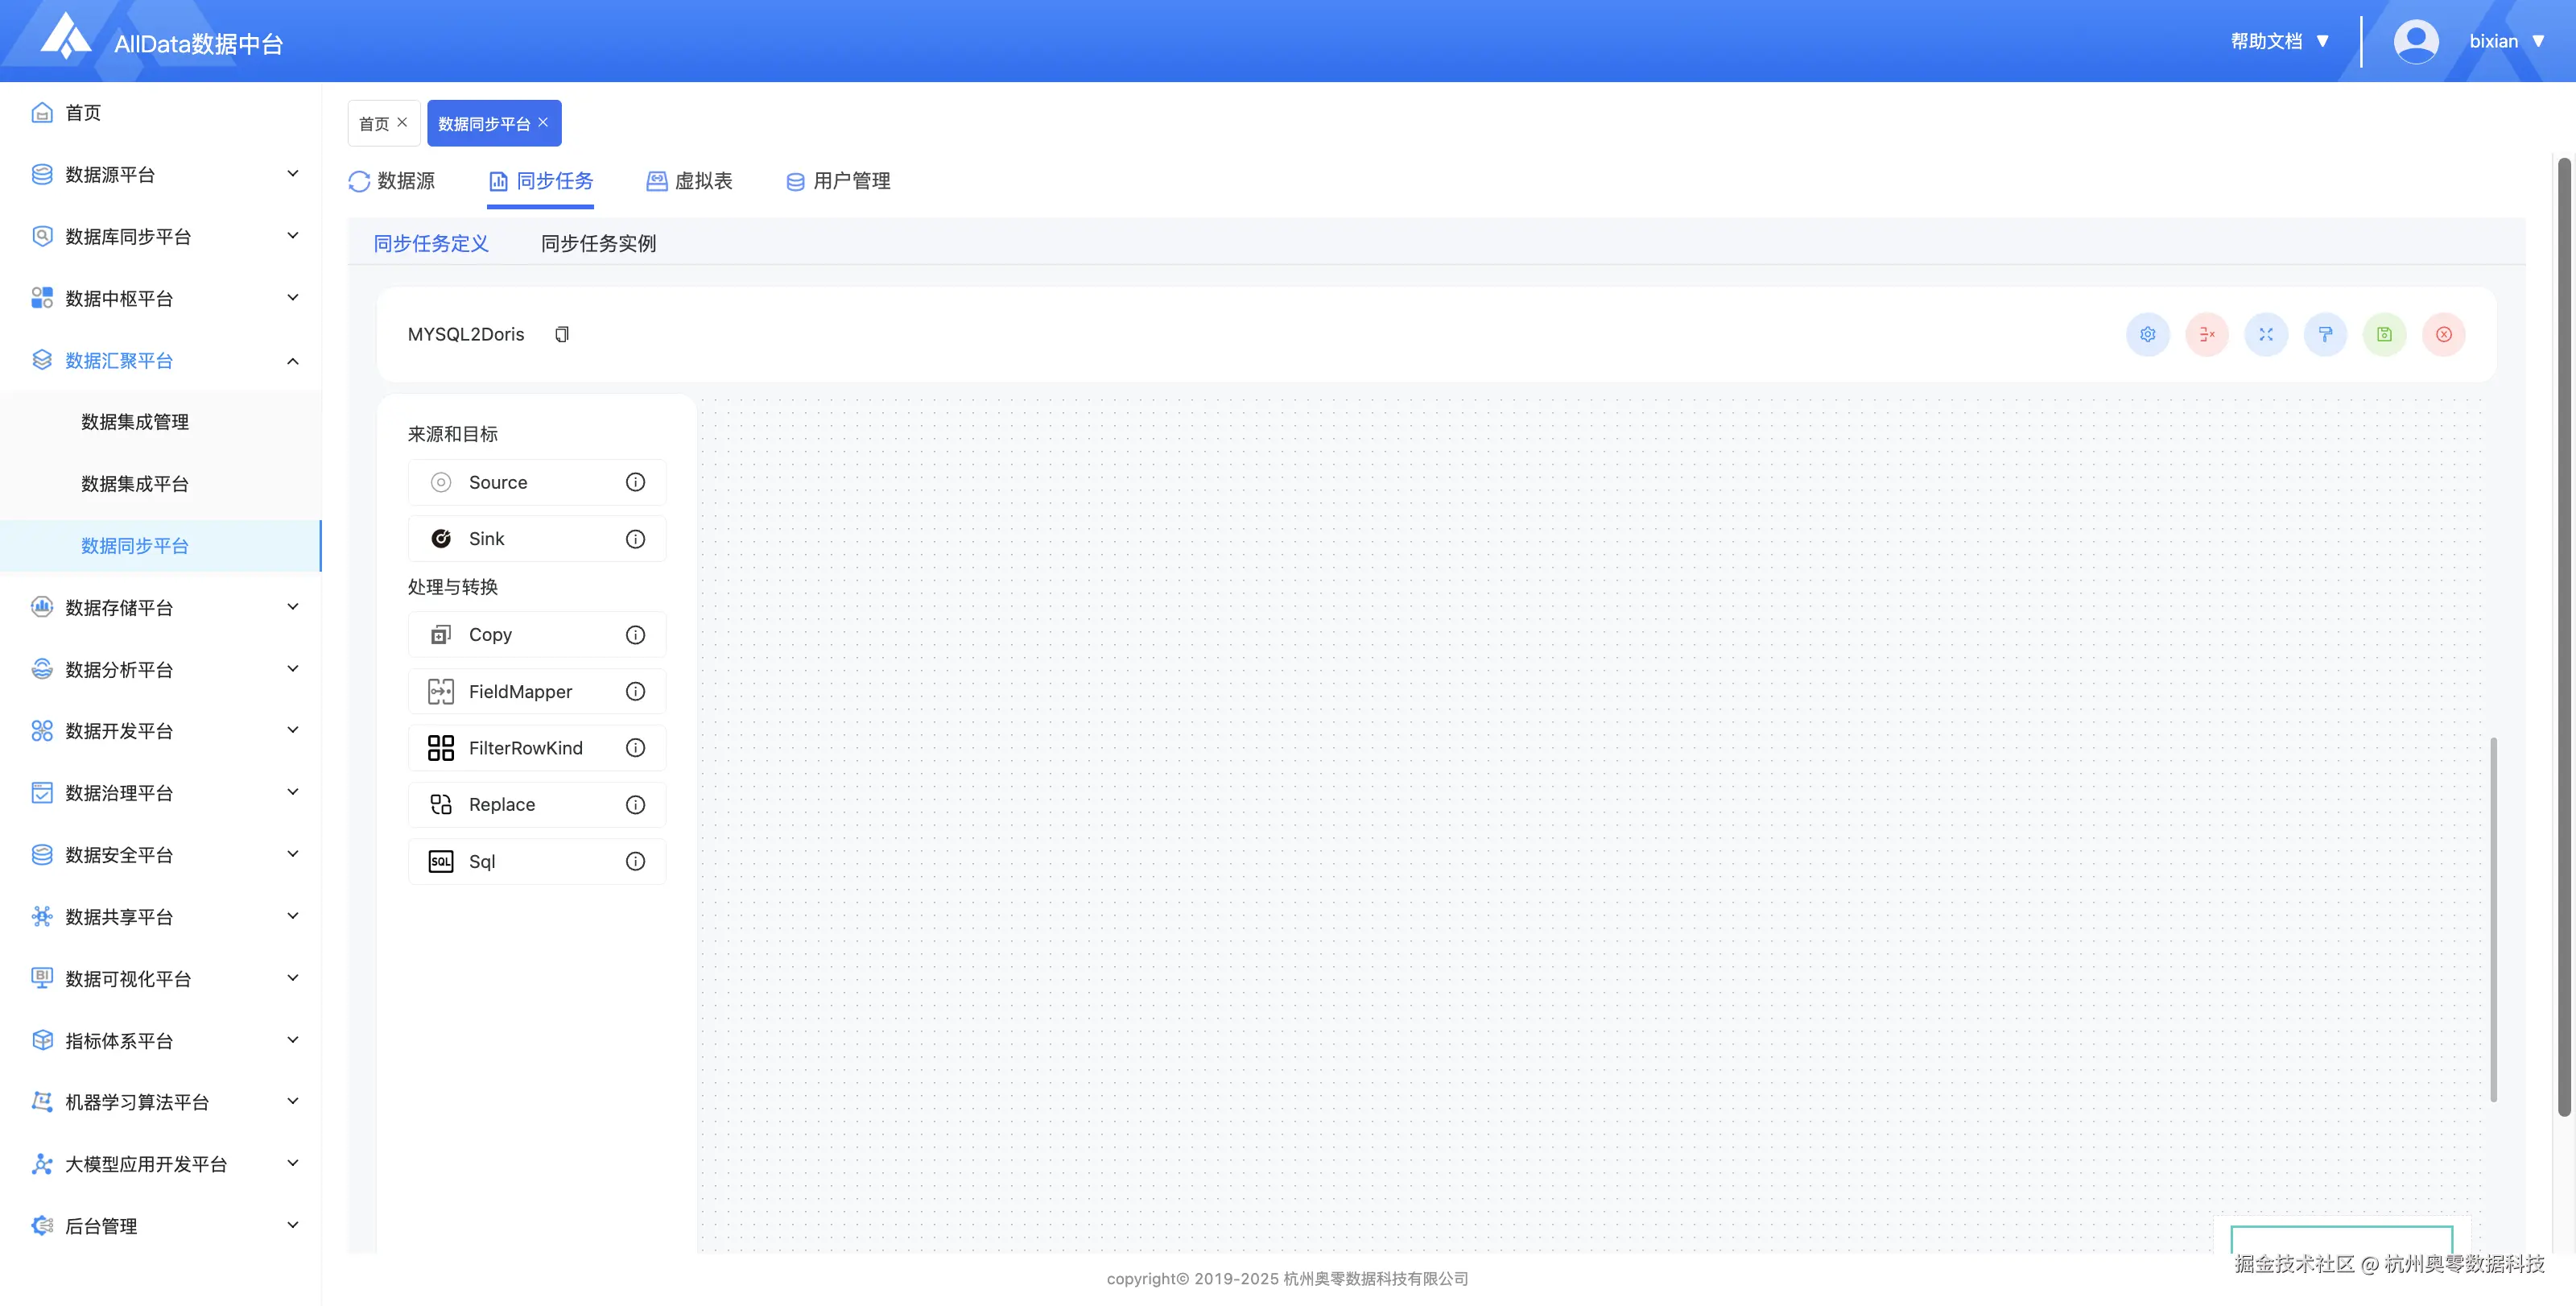Close the 首页 page tab

coord(402,122)
